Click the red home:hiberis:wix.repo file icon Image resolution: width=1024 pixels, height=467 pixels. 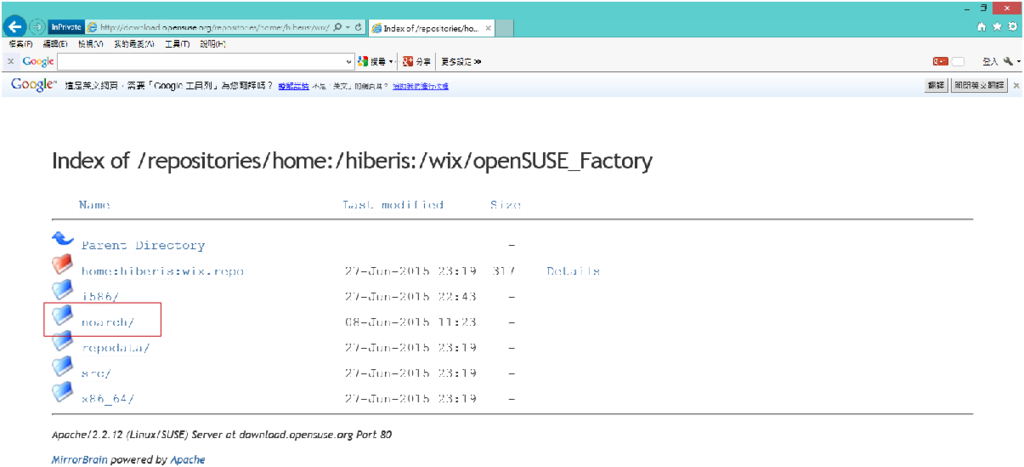coord(63,265)
